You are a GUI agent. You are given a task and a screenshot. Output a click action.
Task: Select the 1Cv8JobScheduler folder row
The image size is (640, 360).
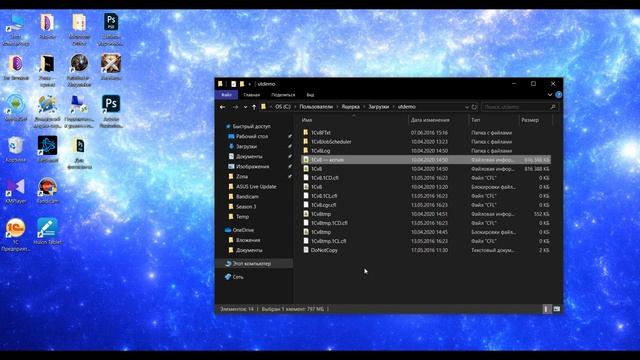point(426,142)
